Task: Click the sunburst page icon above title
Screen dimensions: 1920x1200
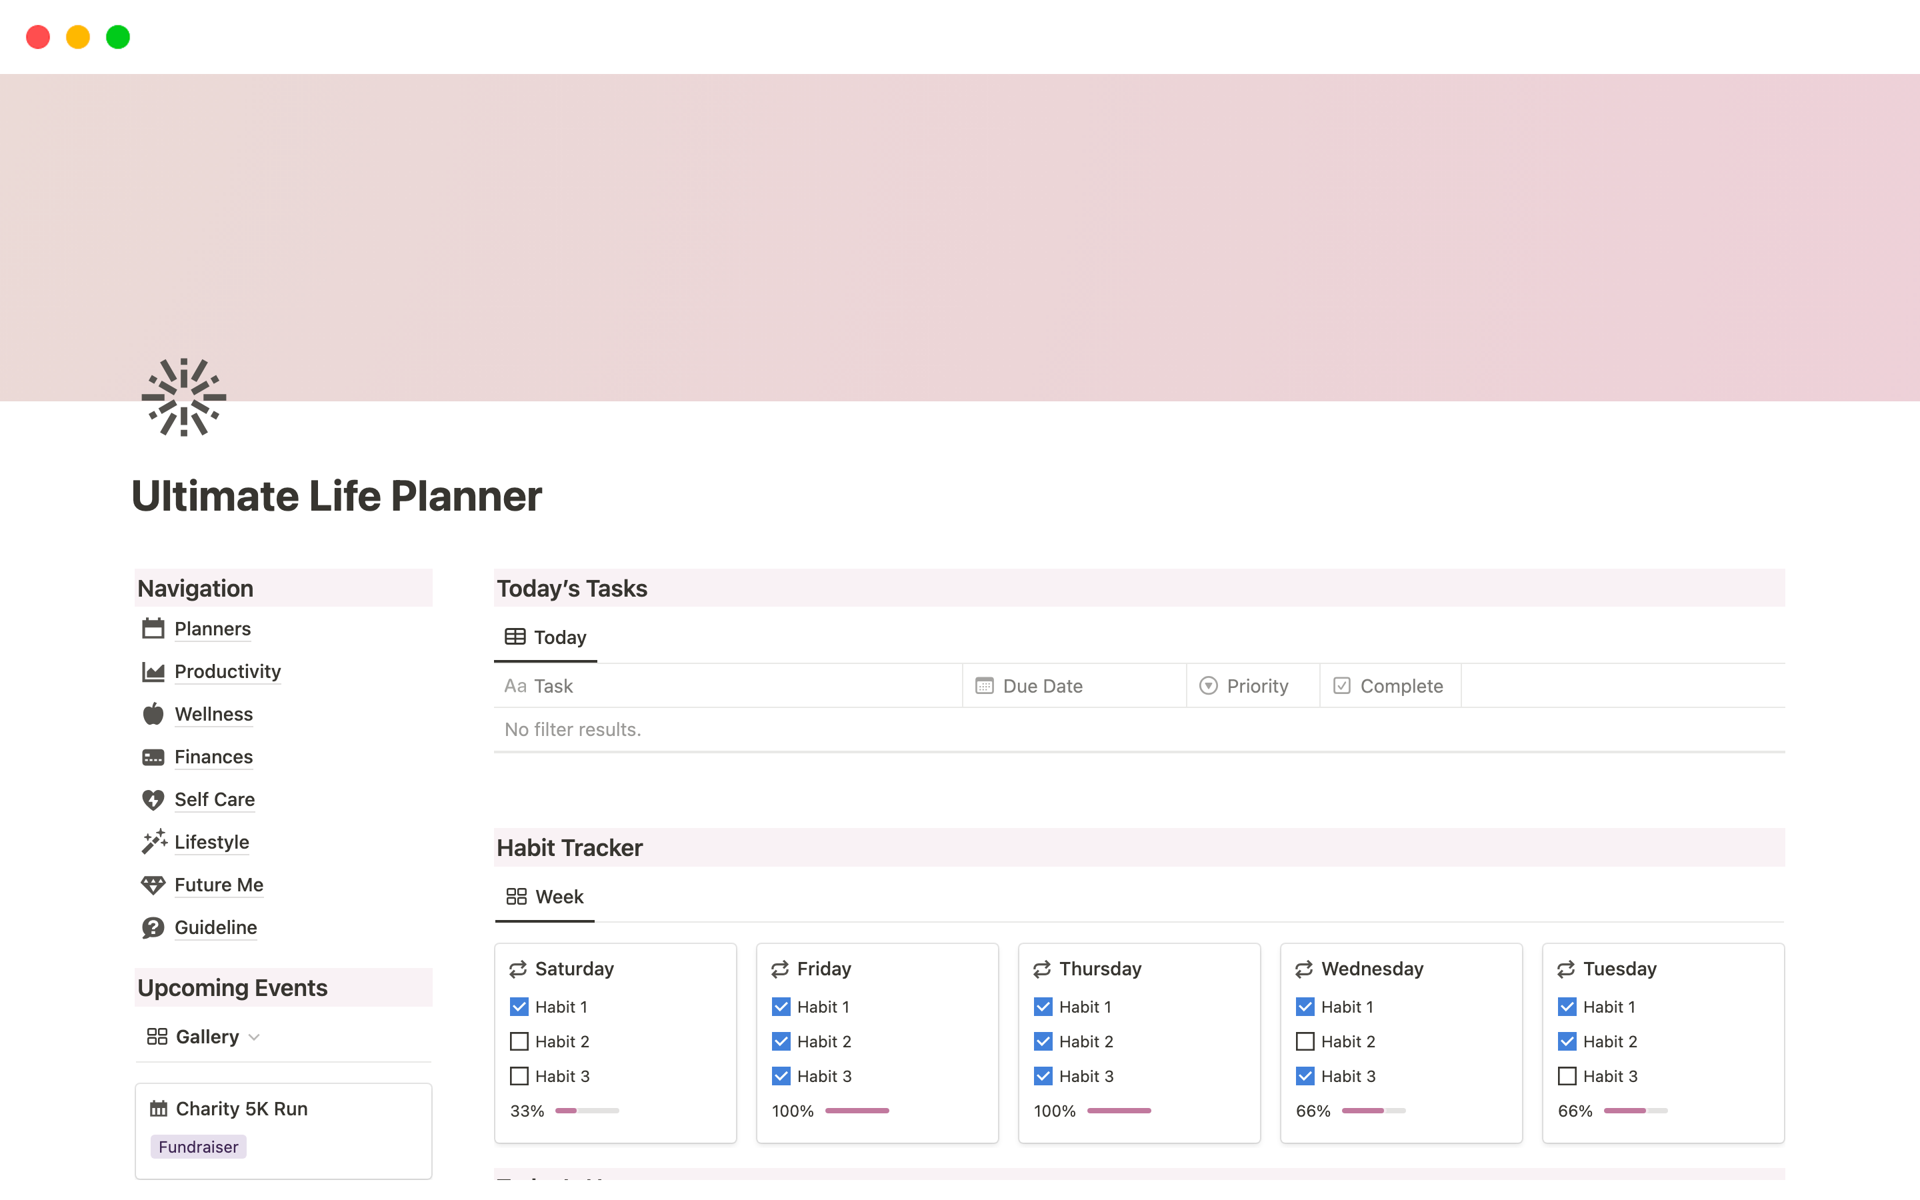Action: tap(184, 397)
